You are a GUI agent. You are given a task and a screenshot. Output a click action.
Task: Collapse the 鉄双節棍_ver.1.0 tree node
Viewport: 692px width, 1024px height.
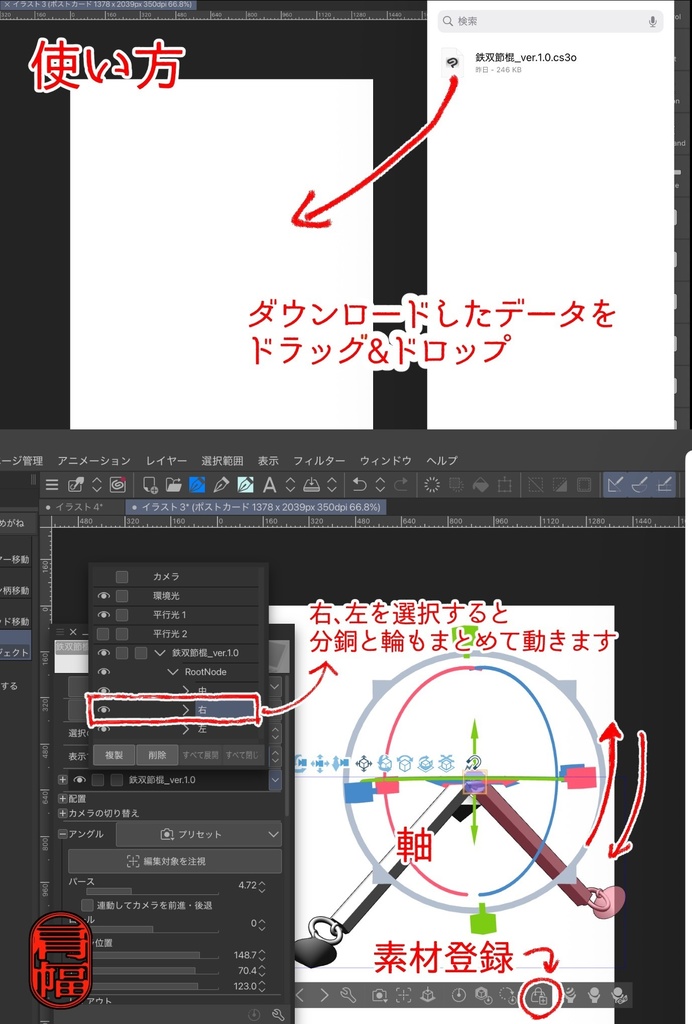coord(159,653)
